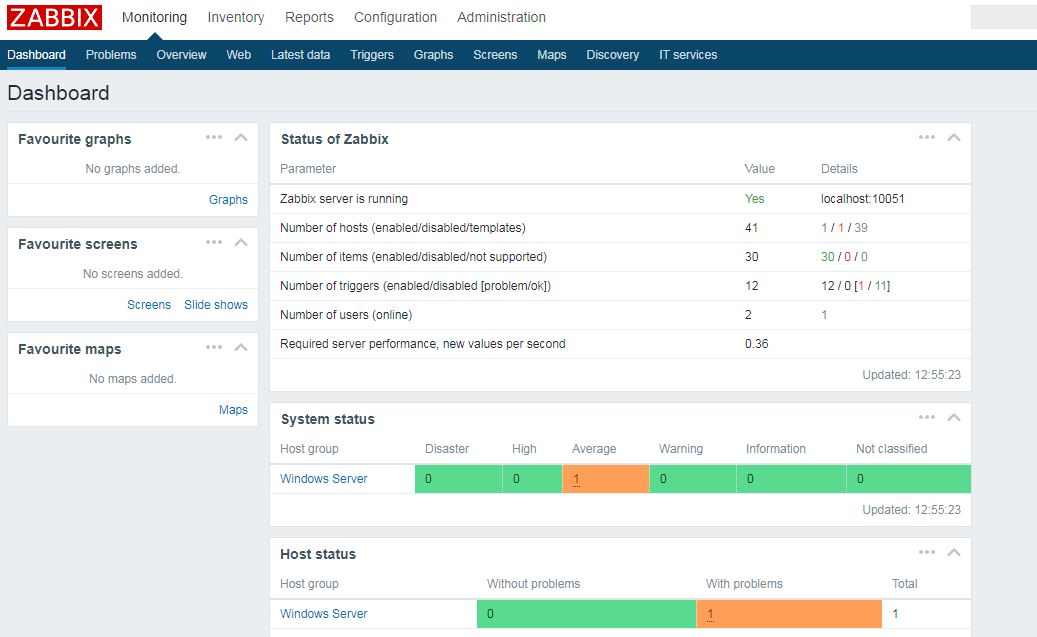Click the orange With problems cell
The image size is (1037, 637).
(x=789, y=614)
